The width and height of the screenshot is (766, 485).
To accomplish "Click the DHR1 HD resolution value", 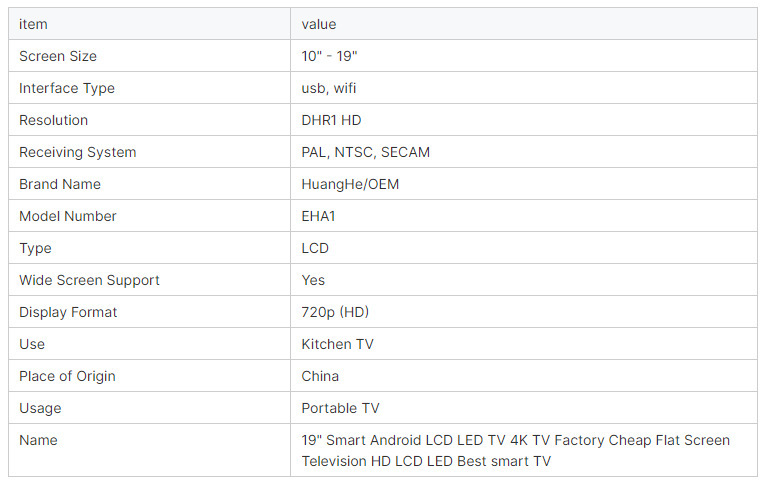I will click(331, 120).
